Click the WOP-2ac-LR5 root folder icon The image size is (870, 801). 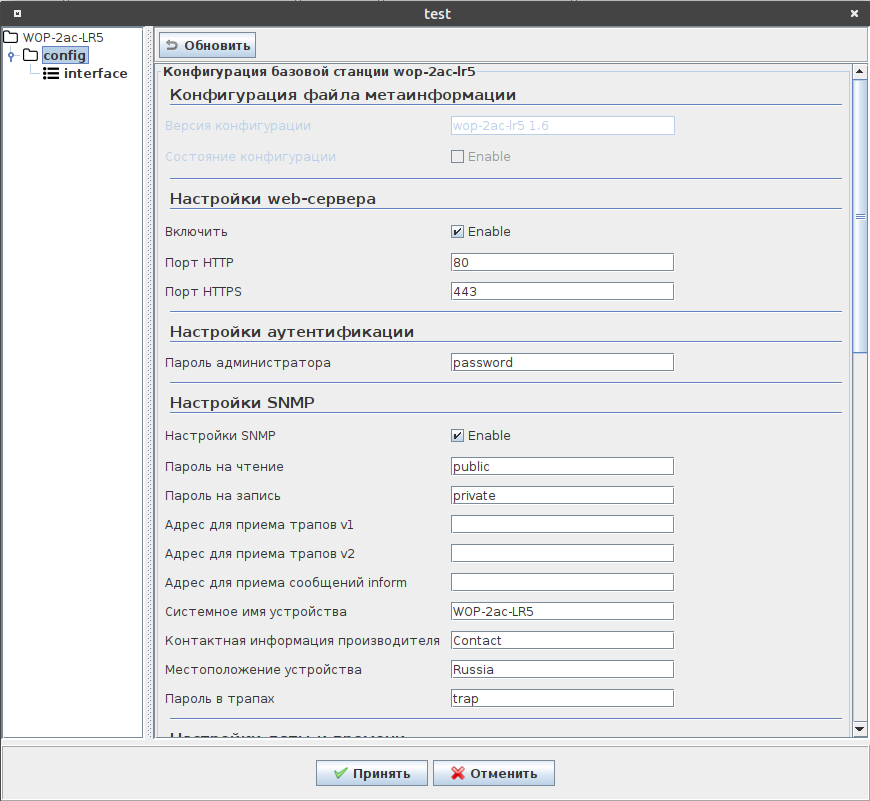tap(12, 37)
